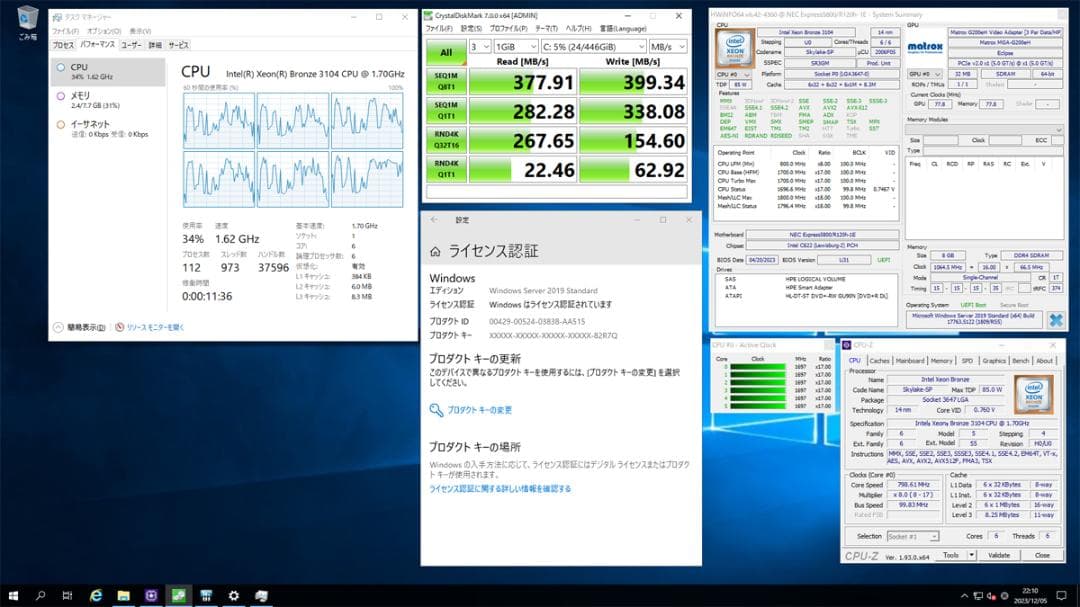Click the Settings gear icon on the taskbar

(x=233, y=595)
